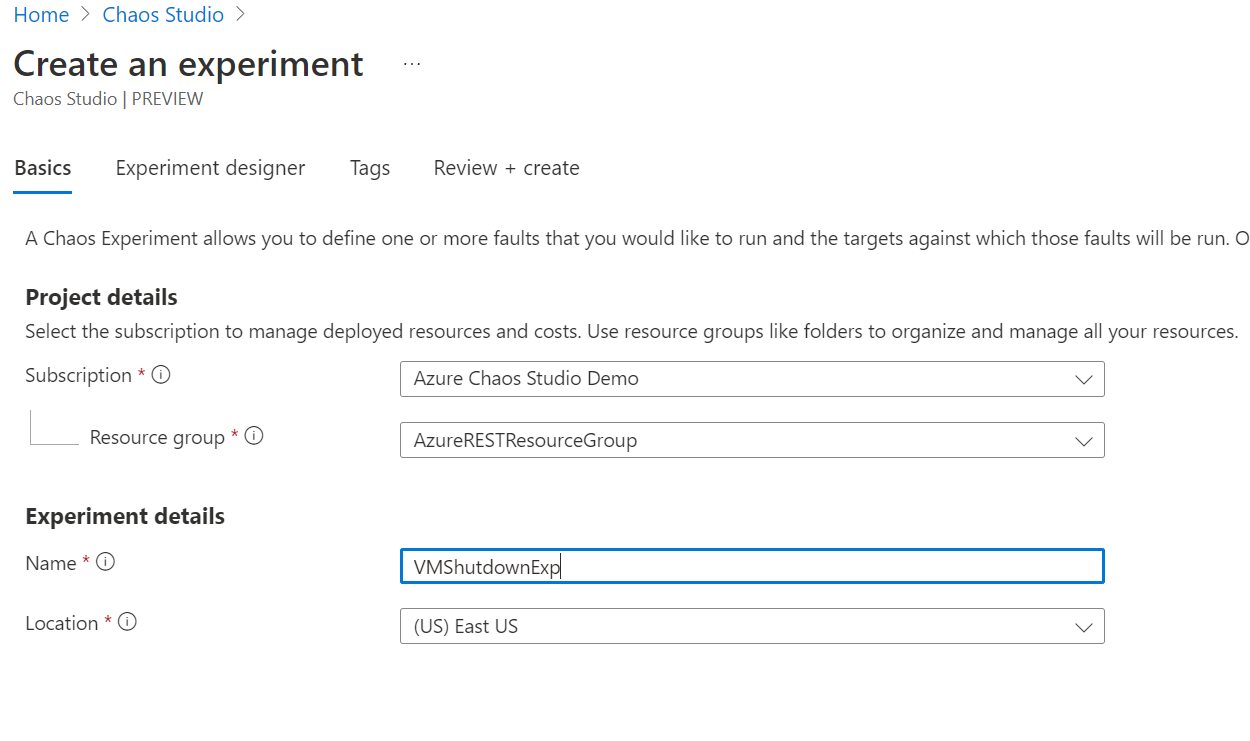Click the info icon beside Name

tap(105, 562)
